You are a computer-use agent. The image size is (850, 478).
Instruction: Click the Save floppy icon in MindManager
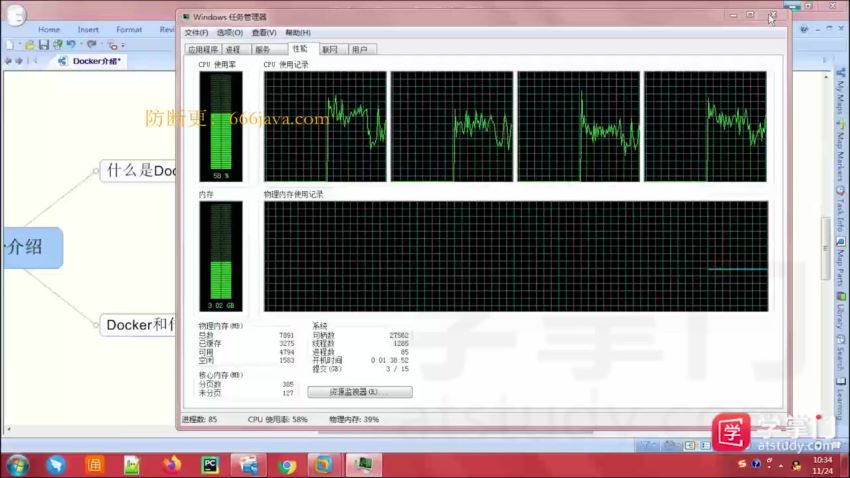[44, 45]
